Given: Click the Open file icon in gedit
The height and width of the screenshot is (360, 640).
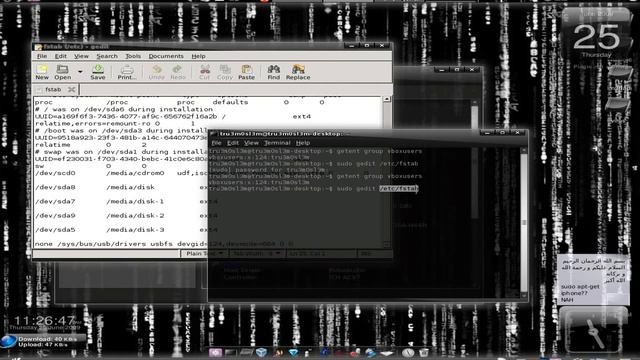Looking at the screenshot, I should click(62, 72).
